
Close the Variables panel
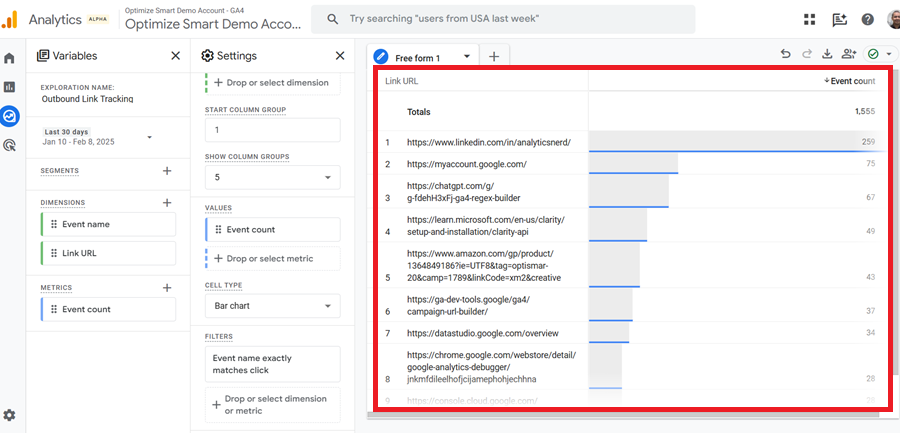[176, 56]
